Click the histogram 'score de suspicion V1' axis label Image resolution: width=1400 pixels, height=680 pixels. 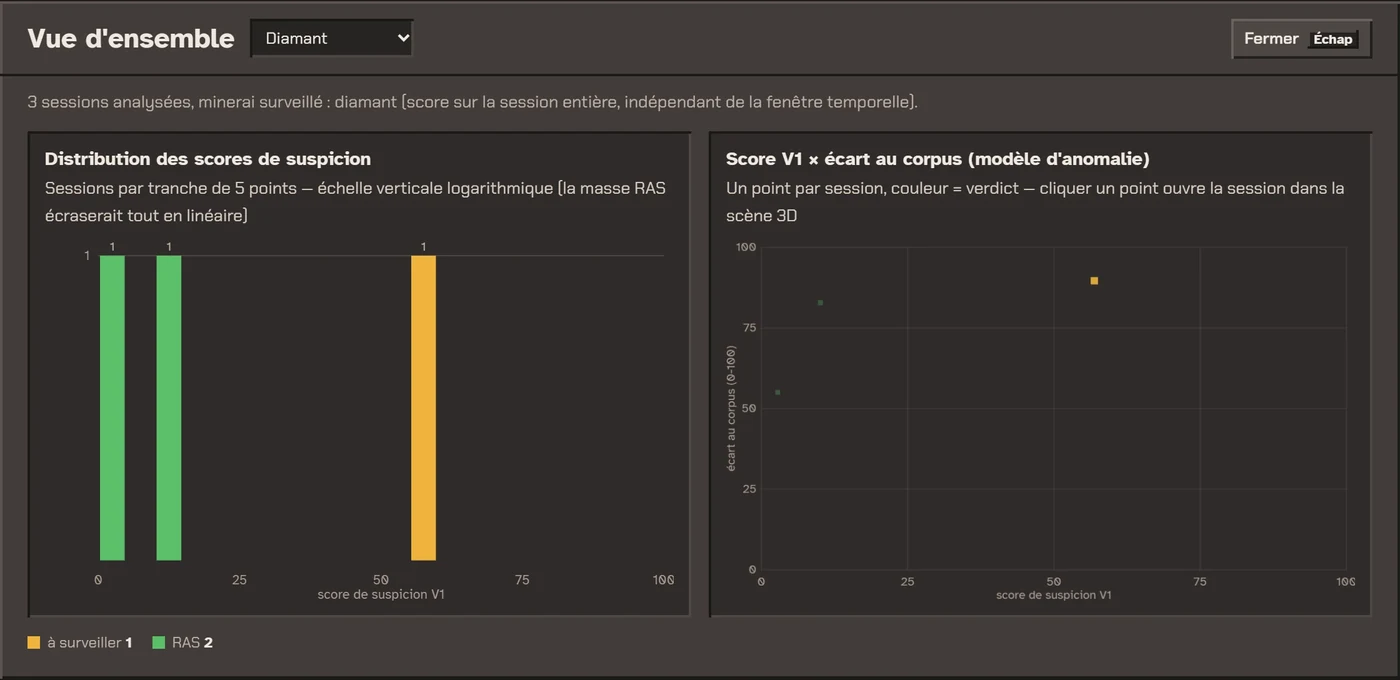click(381, 595)
